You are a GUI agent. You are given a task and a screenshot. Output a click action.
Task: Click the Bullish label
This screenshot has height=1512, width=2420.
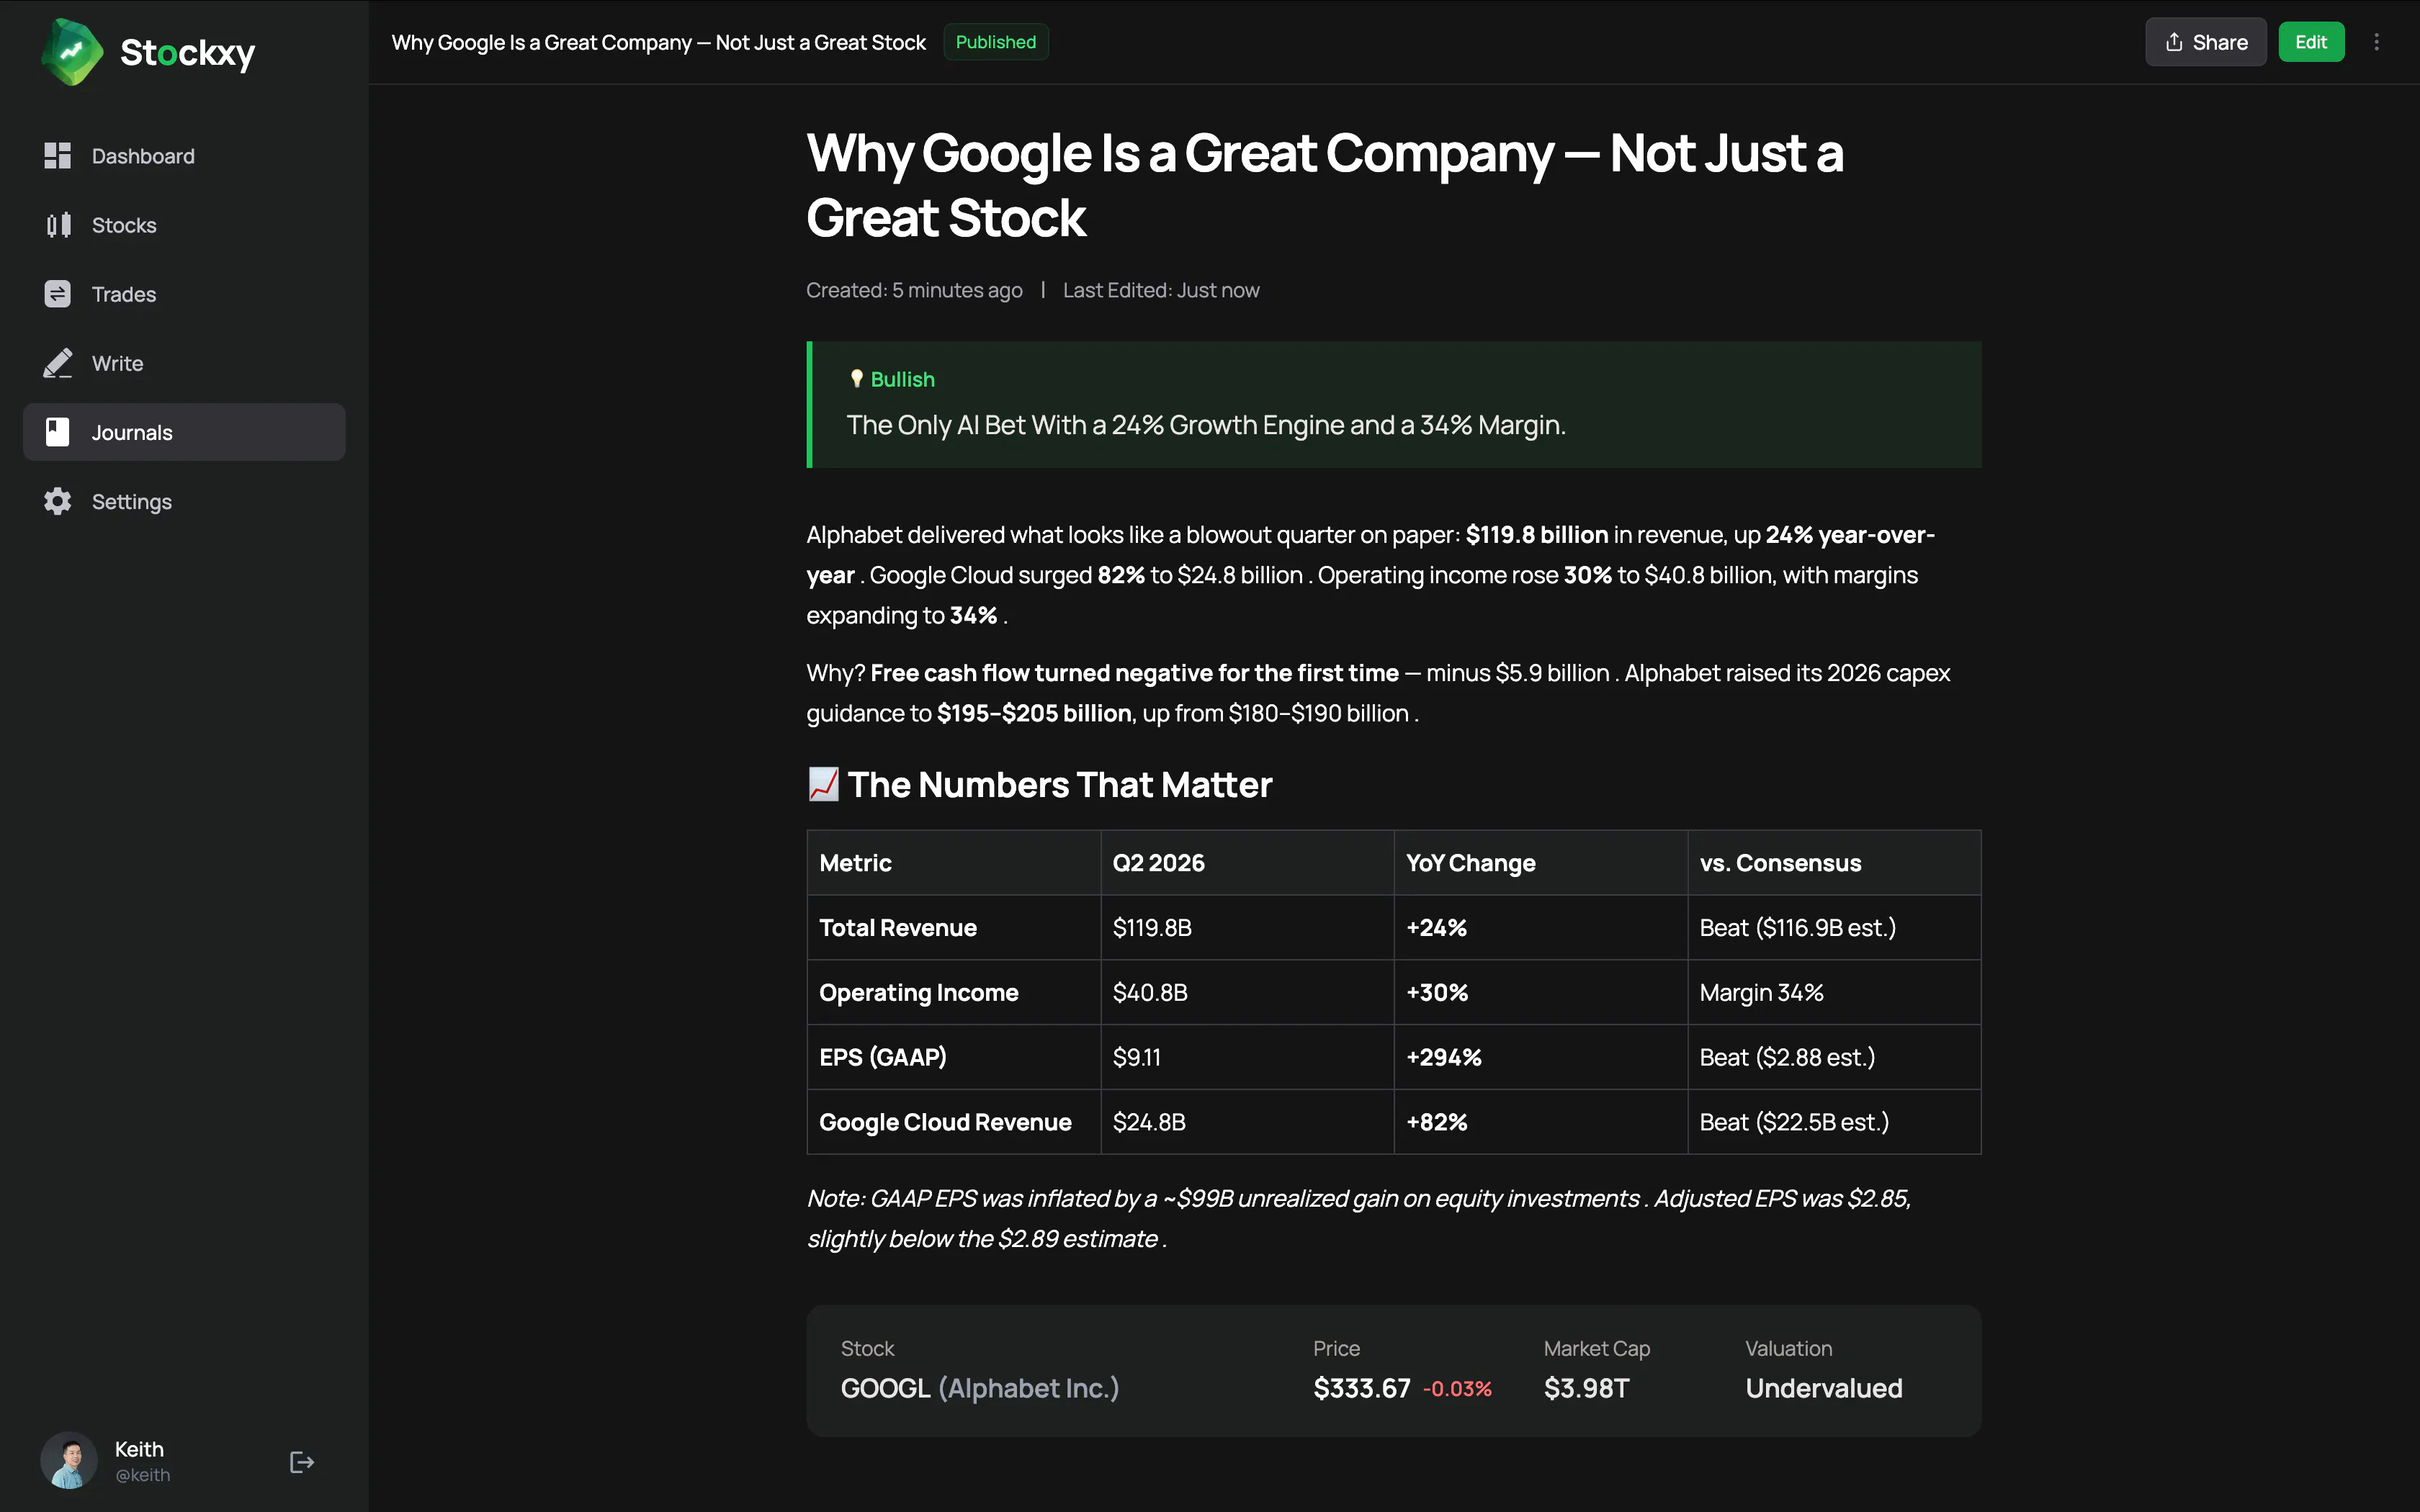tap(902, 379)
